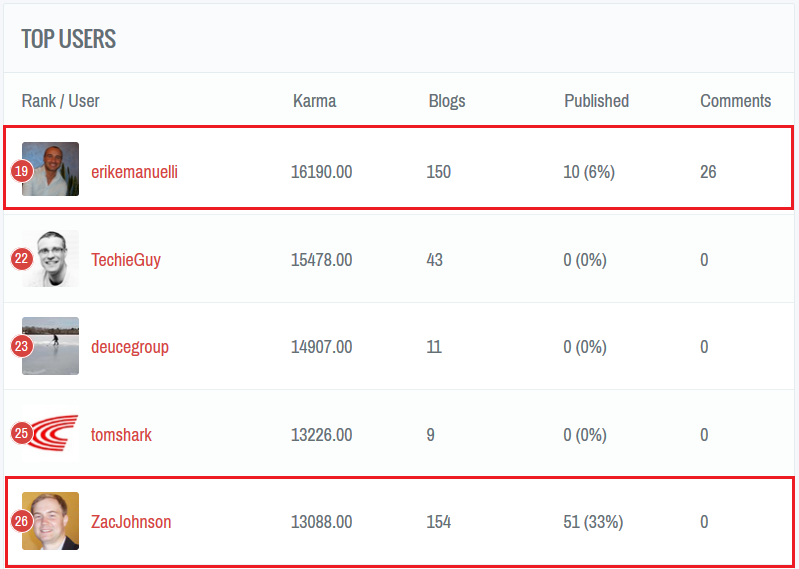This screenshot has width=799, height=569.
Task: Select the Published column header
Action: 596,101
